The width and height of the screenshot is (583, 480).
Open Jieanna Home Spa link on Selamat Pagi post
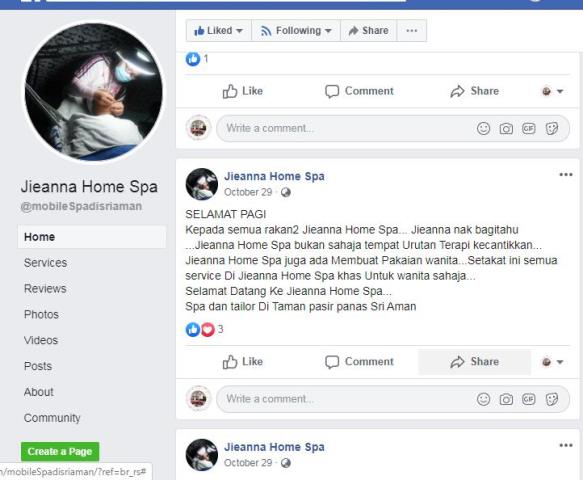click(x=274, y=176)
